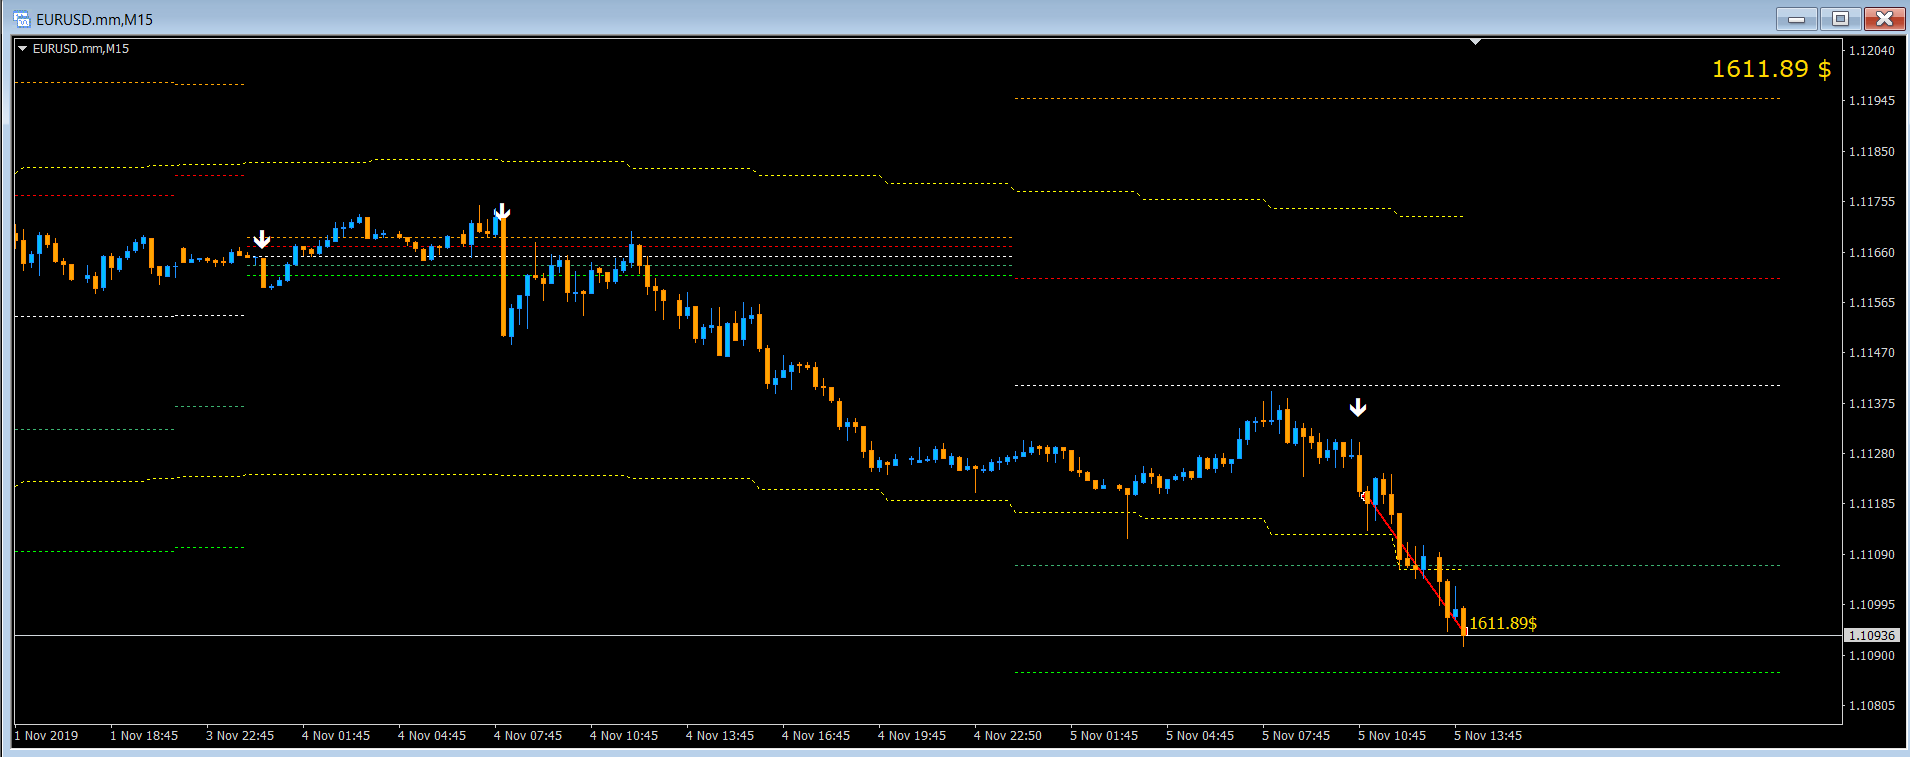Click time axis label 4 Nov 10:45
Viewport: 1910px width, 757px height.
pos(624,736)
